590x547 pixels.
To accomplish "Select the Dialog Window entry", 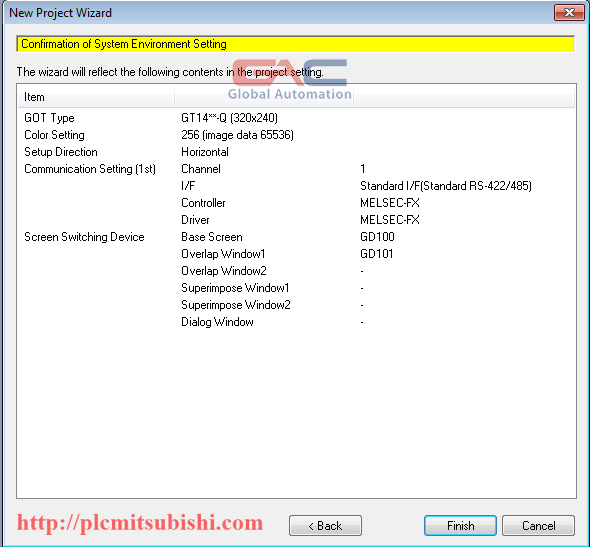I will tap(217, 322).
